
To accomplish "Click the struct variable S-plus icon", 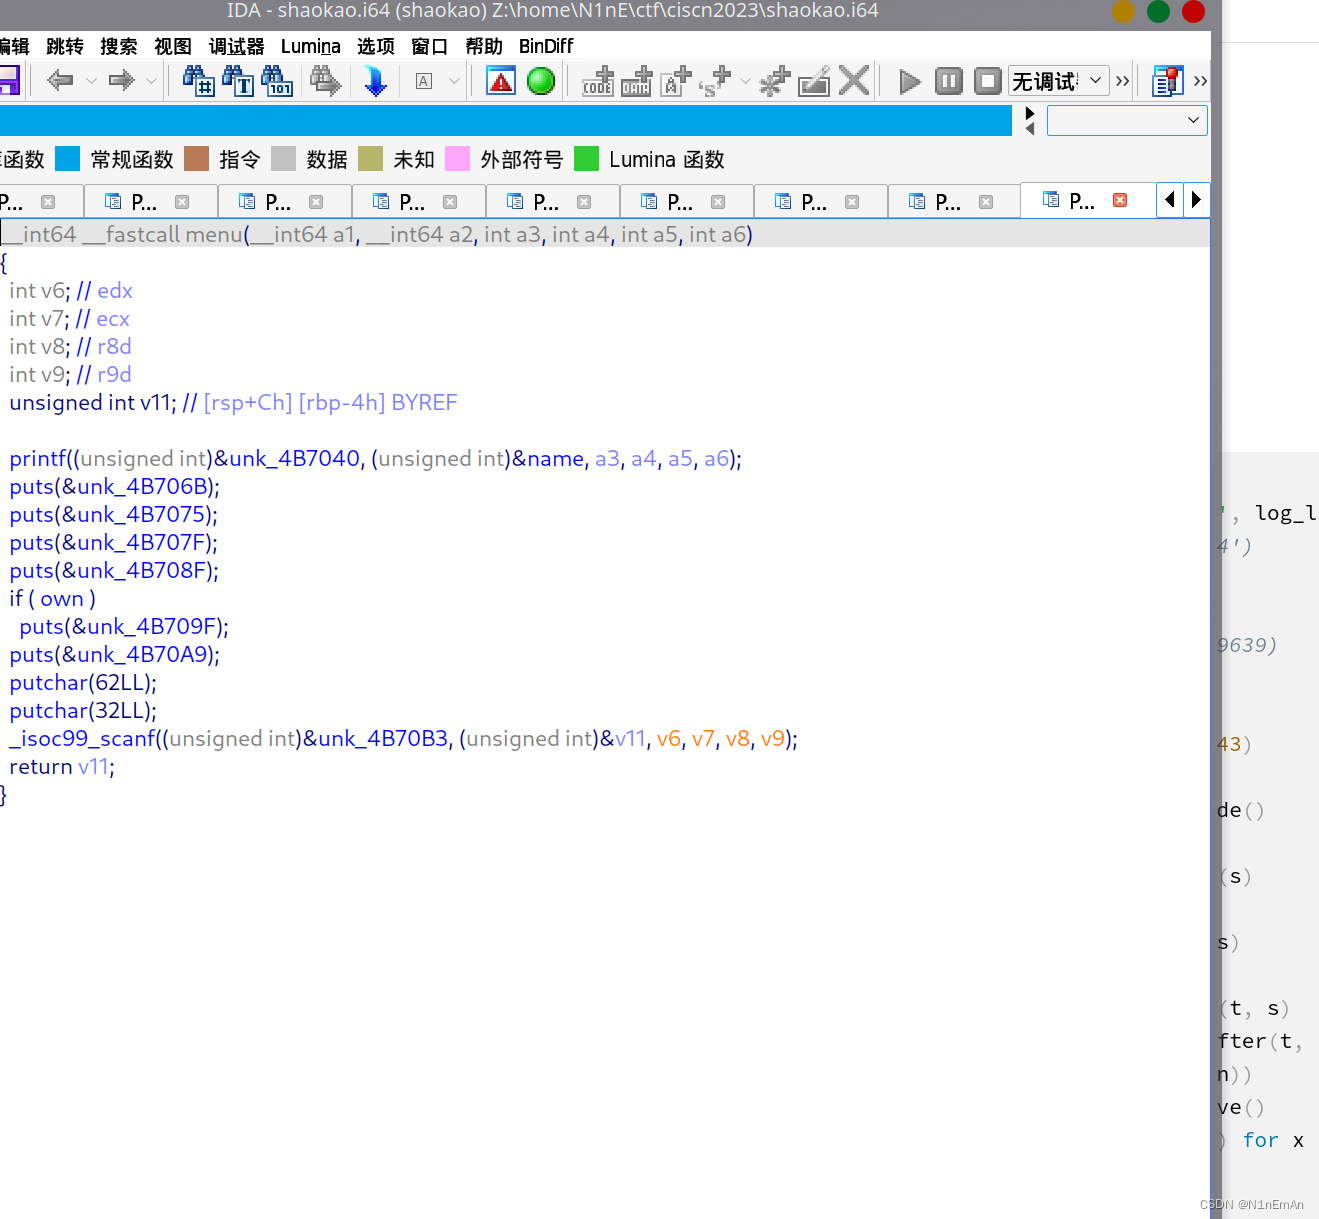I will [716, 80].
